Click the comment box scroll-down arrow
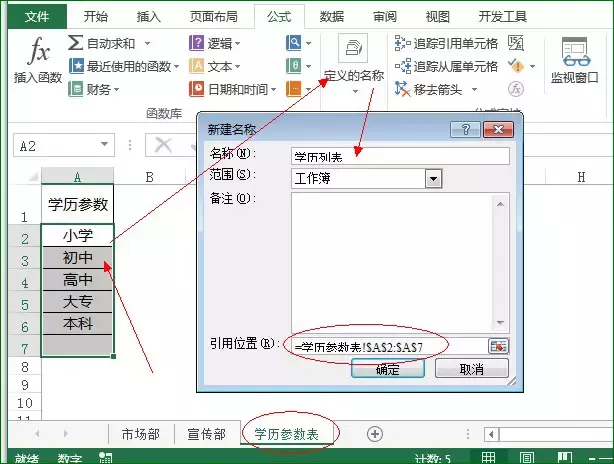614x464 pixels. pyautogui.click(x=500, y=323)
